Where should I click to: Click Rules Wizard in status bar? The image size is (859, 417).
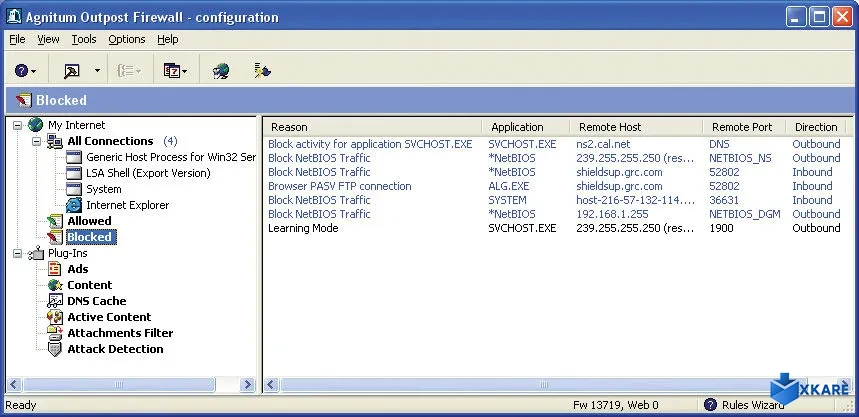pos(753,405)
